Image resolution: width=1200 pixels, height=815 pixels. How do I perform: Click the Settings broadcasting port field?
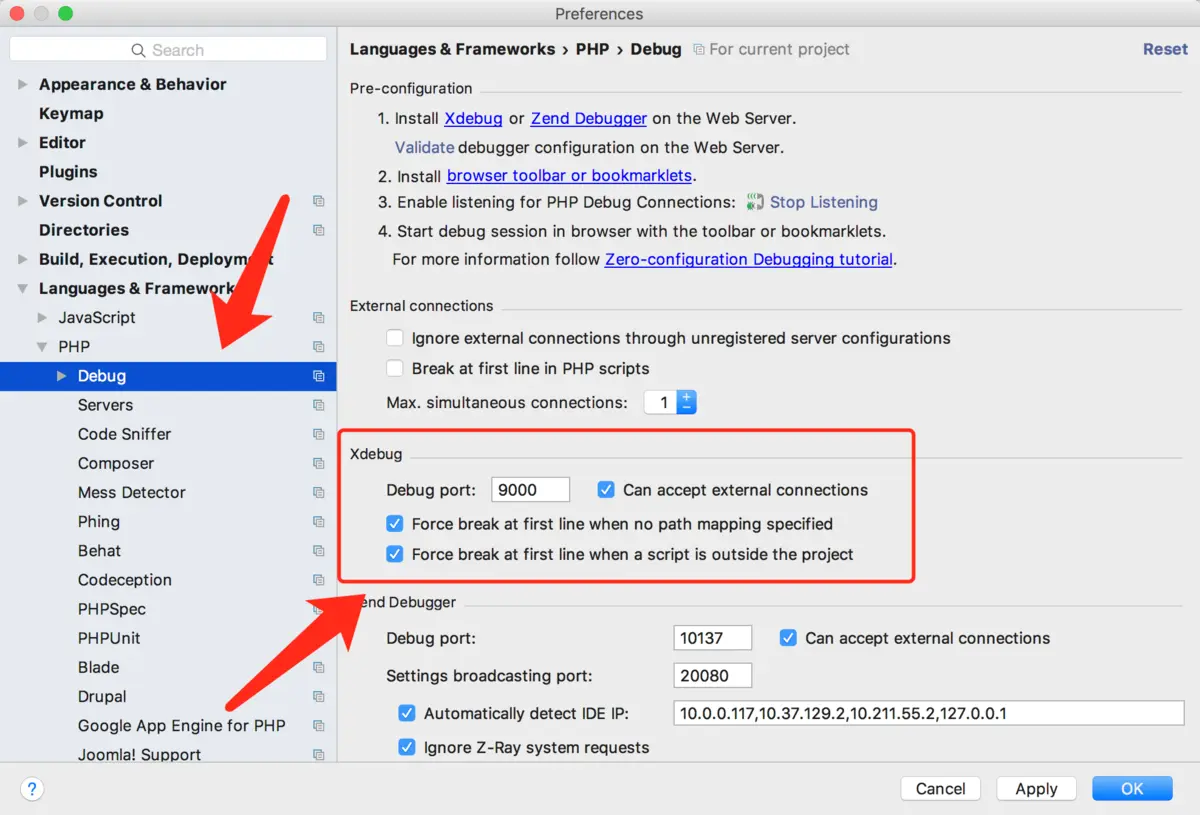(713, 676)
